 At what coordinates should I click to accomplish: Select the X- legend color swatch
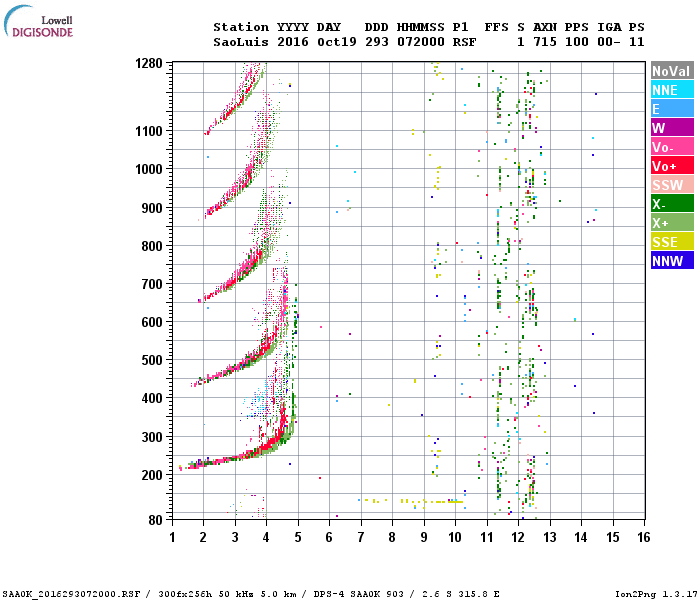(x=672, y=204)
